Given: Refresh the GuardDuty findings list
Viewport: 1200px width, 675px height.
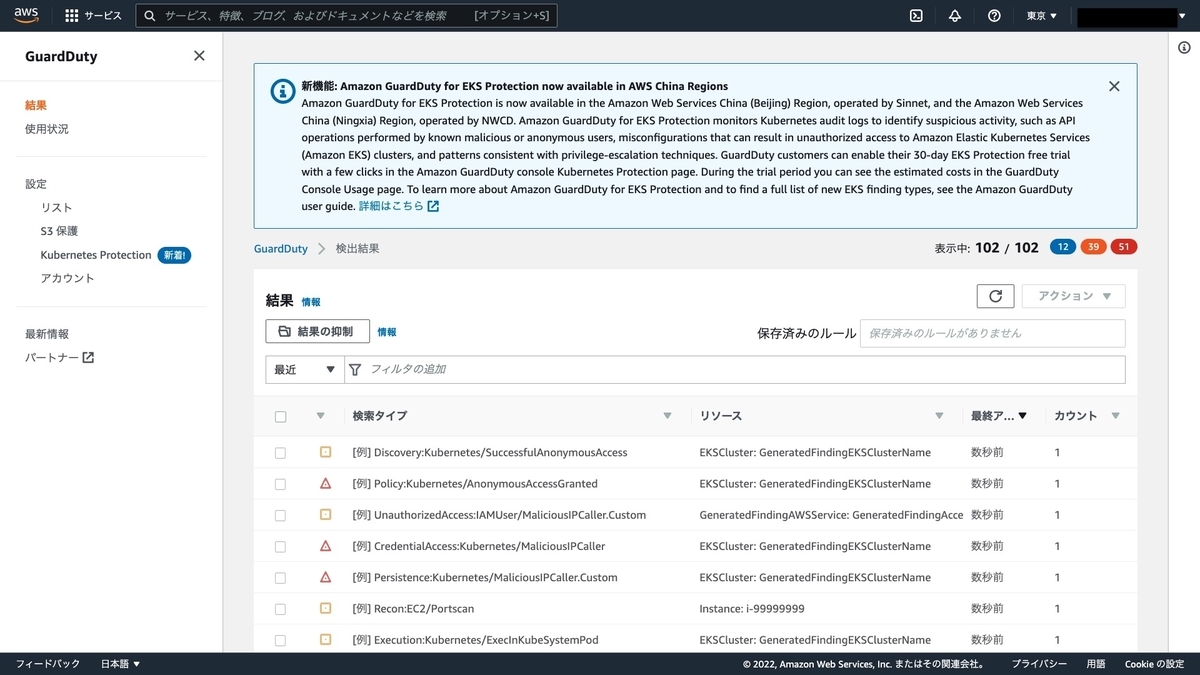Looking at the screenshot, I should pos(995,296).
